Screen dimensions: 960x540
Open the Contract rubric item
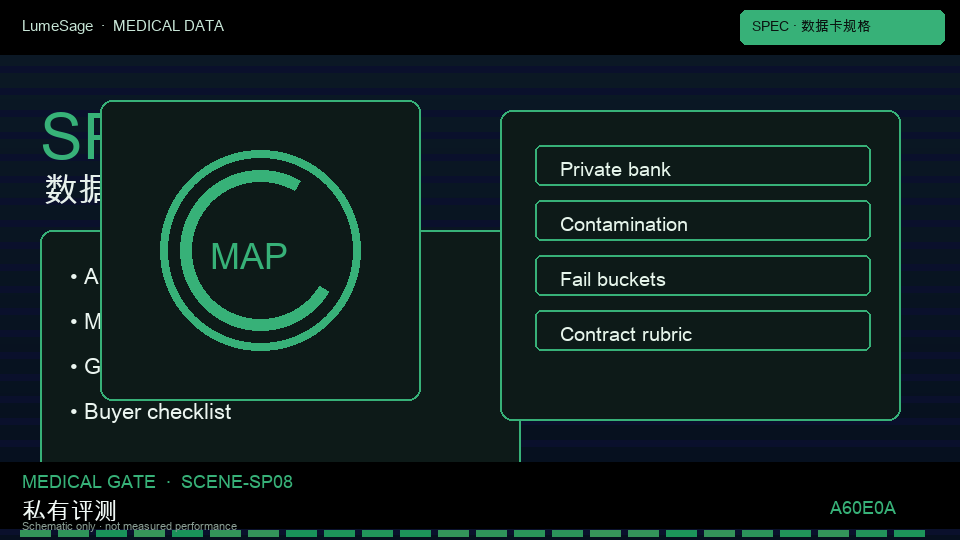click(x=703, y=331)
